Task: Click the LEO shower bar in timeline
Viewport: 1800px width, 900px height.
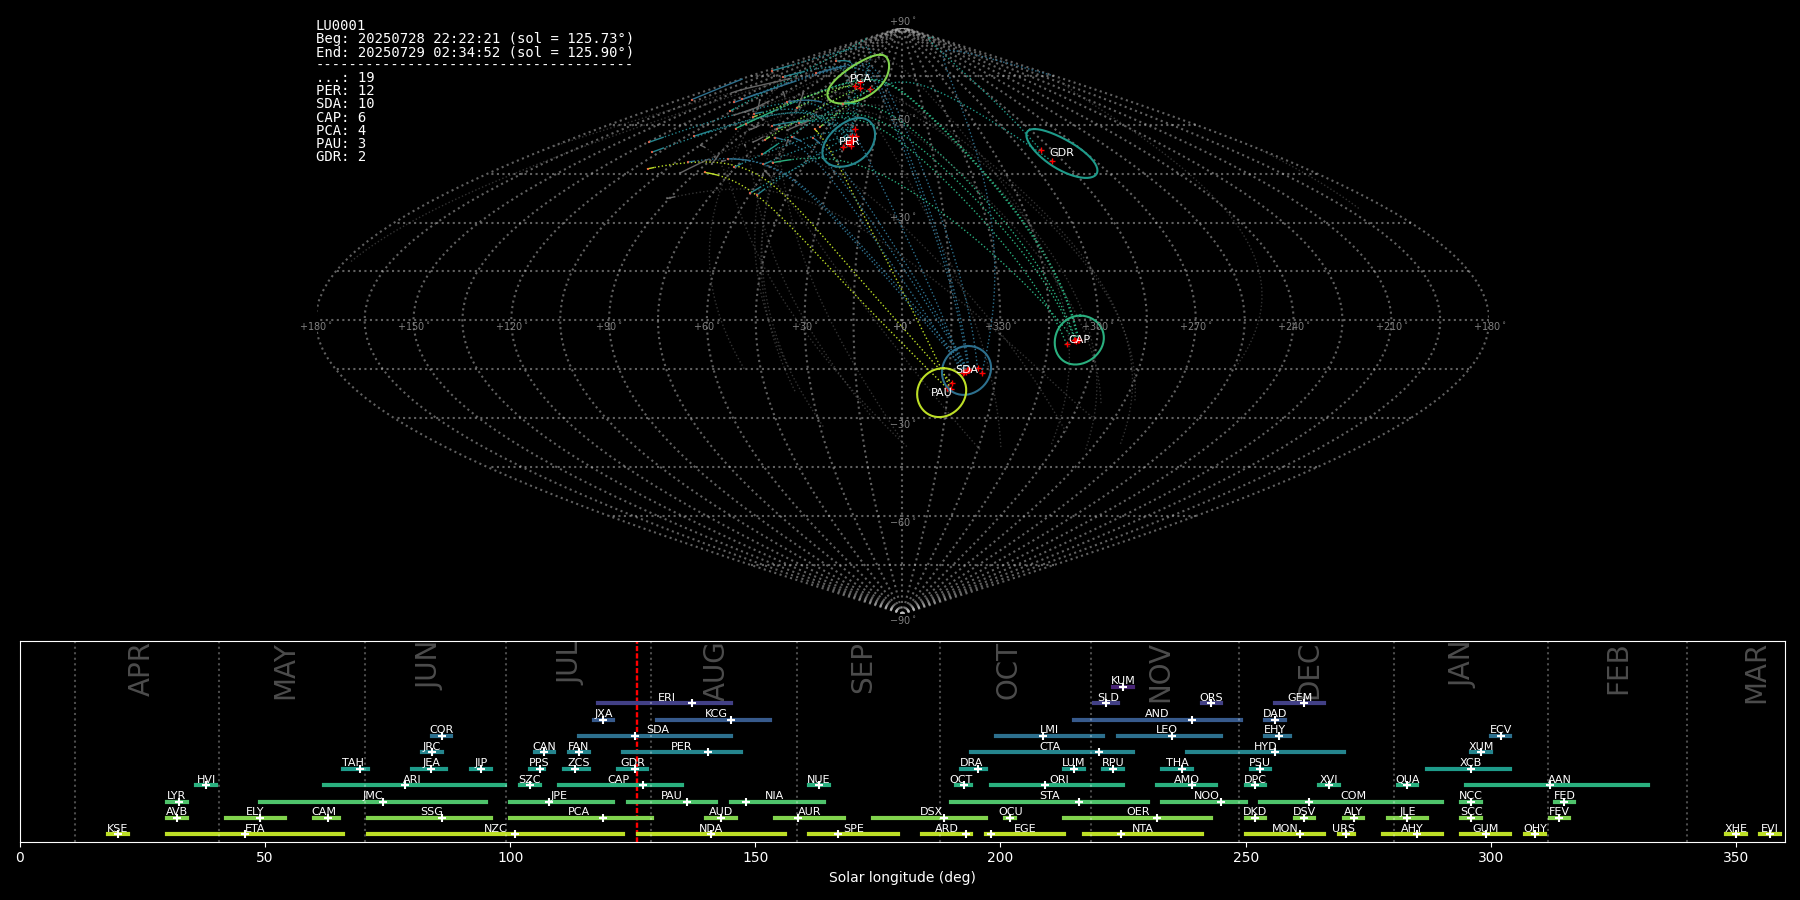Action: 1169,736
